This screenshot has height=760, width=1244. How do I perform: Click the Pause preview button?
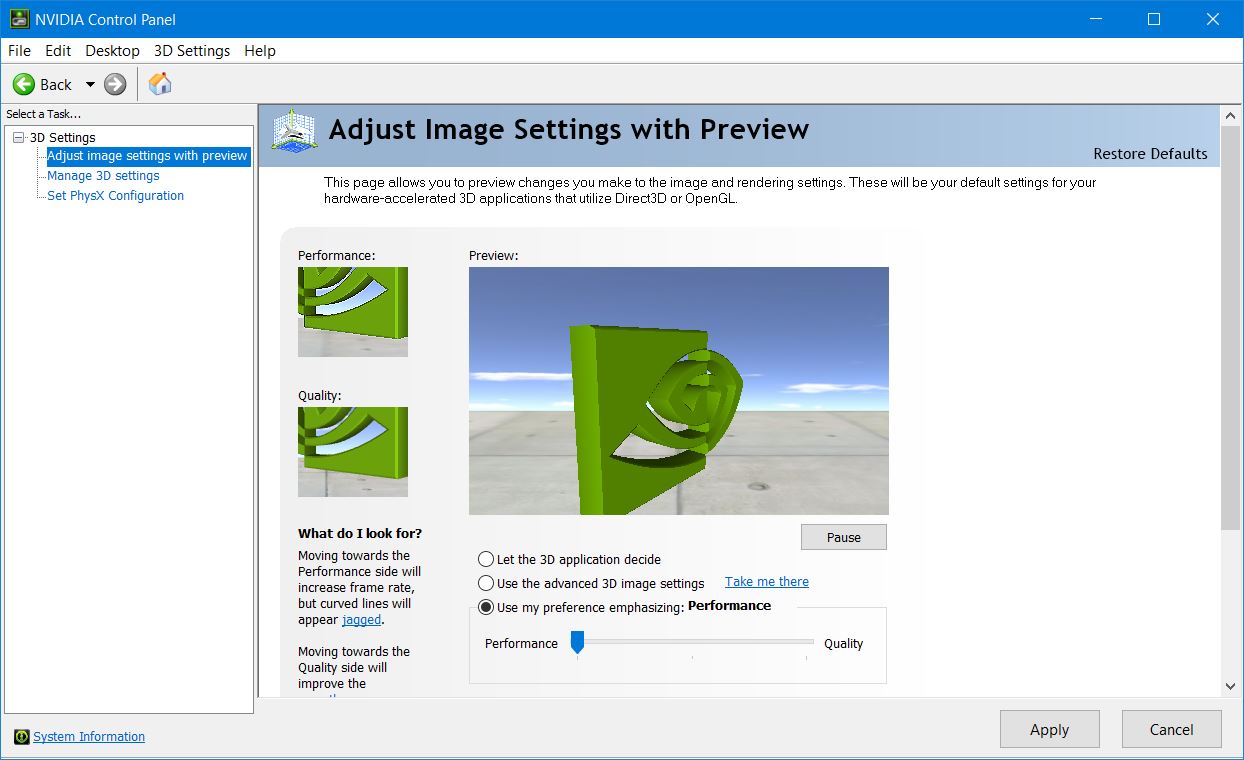(x=843, y=537)
